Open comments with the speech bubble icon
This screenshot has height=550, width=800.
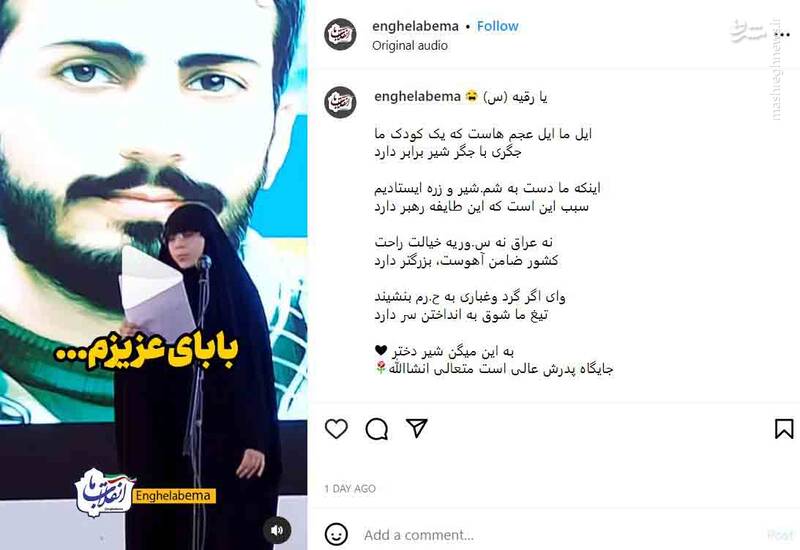pos(377,429)
